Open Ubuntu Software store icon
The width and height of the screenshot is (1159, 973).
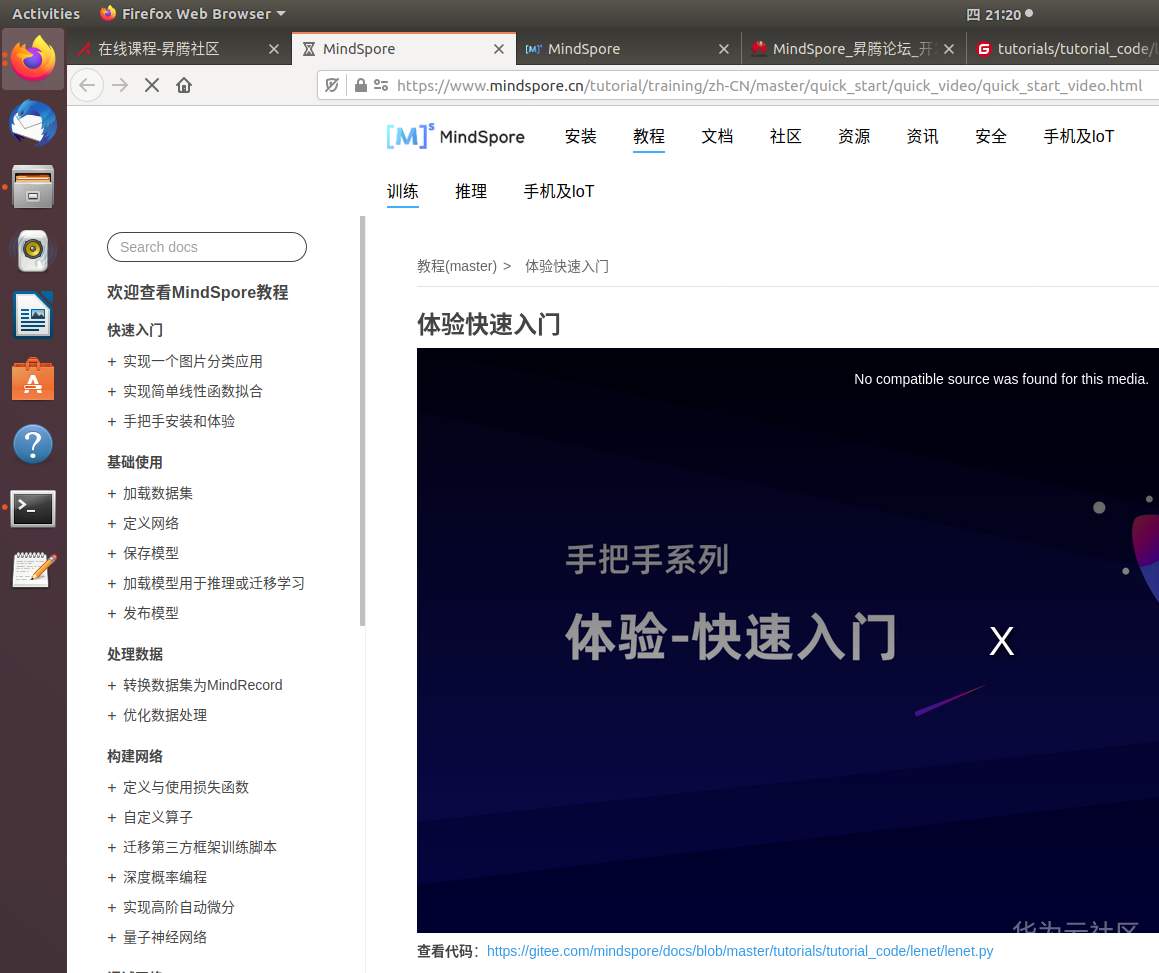[x=33, y=379]
